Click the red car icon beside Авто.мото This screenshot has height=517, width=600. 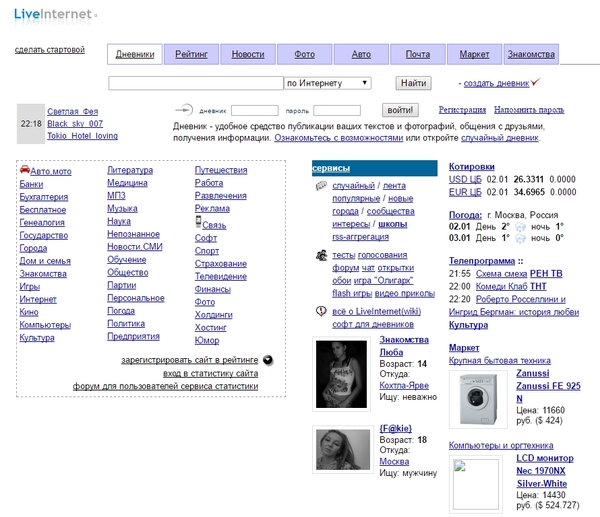click(x=24, y=170)
